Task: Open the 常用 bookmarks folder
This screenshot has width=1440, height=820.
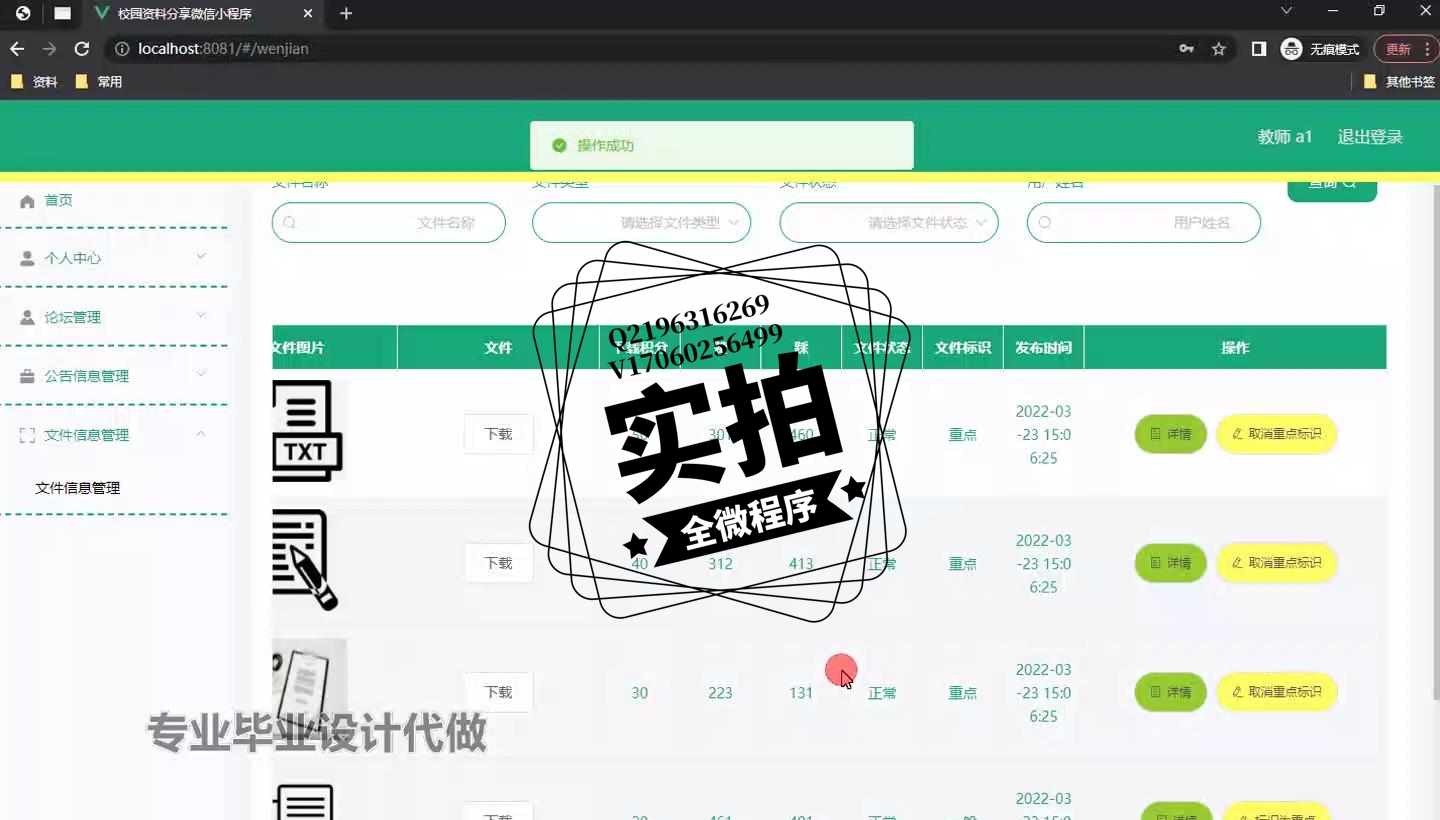Action: coord(99,82)
